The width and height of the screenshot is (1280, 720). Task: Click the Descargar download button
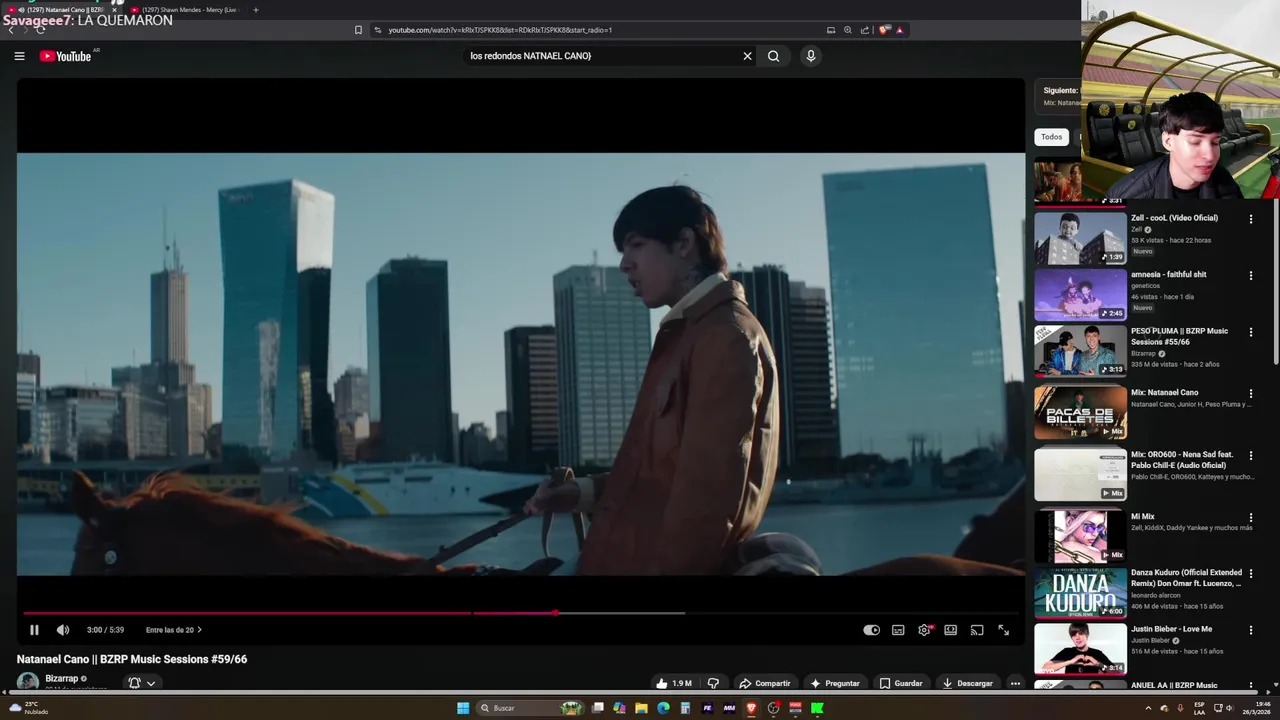(968, 684)
